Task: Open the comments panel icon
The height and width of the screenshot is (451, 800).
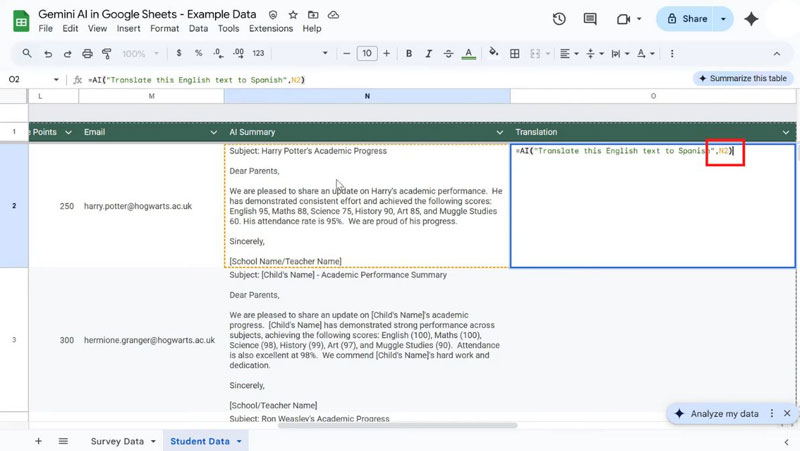Action: pos(590,19)
